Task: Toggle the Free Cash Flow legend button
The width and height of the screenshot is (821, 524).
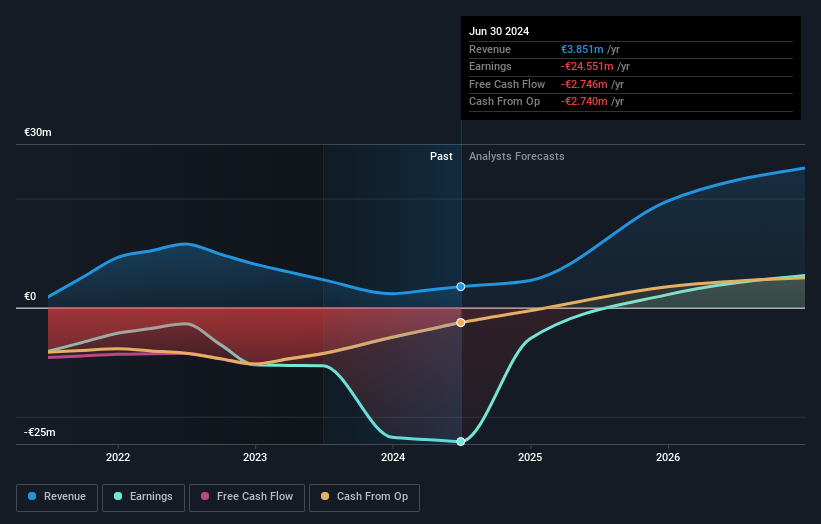Action: pos(247,497)
